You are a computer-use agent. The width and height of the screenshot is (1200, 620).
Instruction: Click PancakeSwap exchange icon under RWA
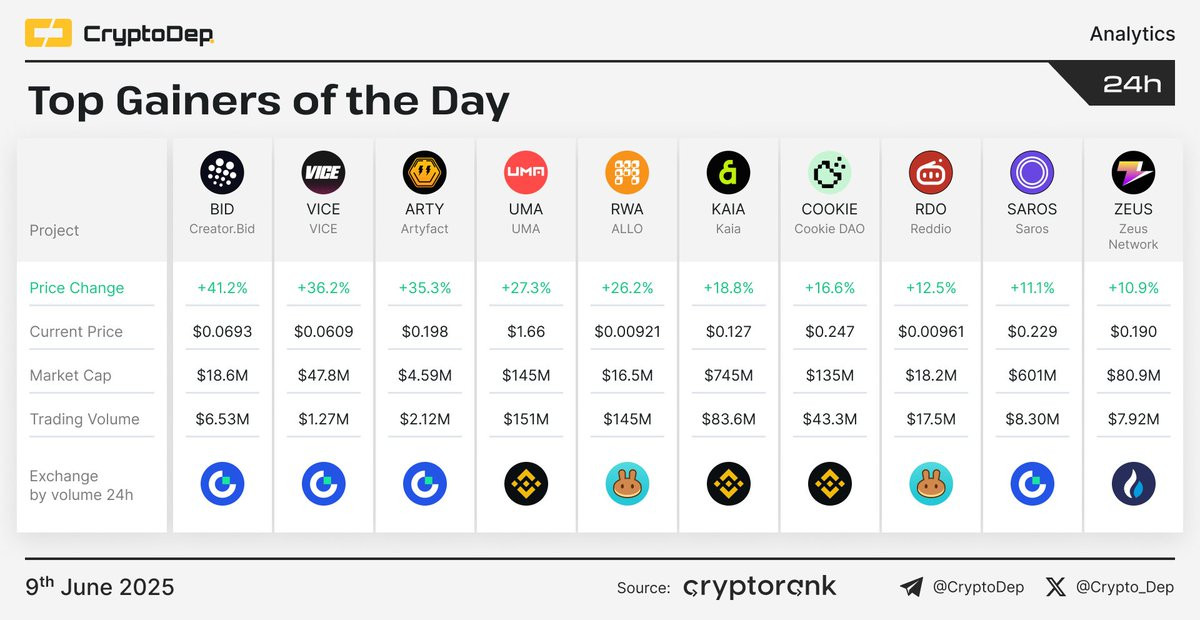627,485
